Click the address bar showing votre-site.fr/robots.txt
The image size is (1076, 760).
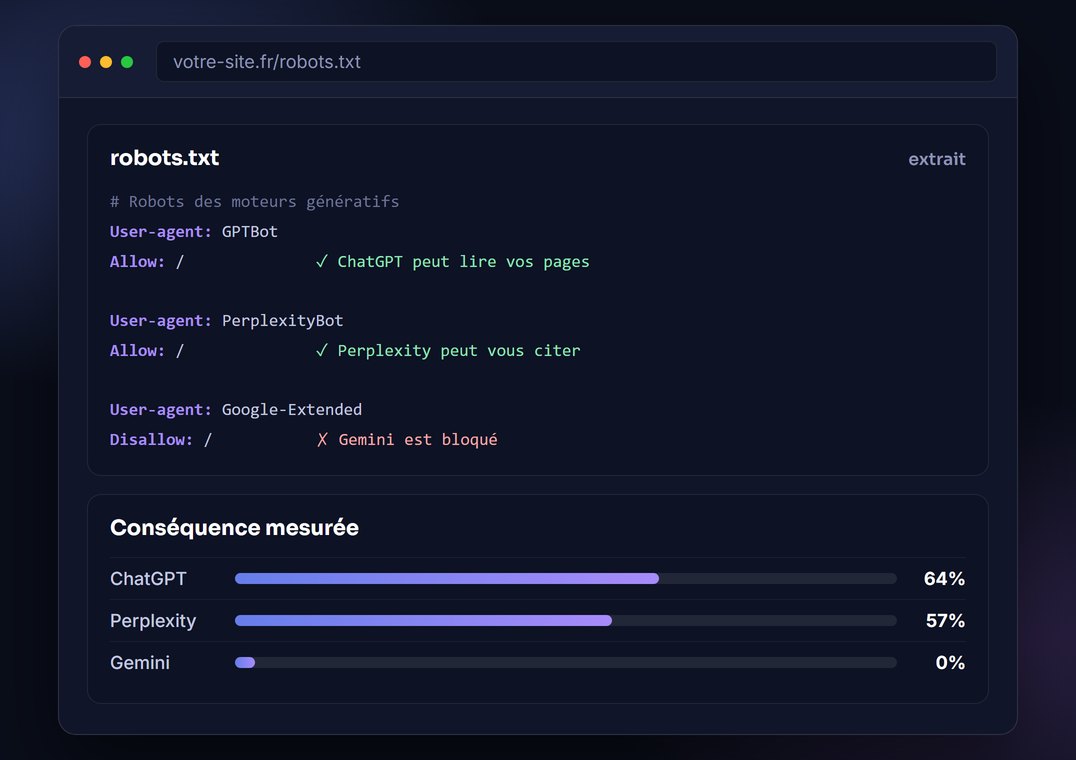click(576, 62)
